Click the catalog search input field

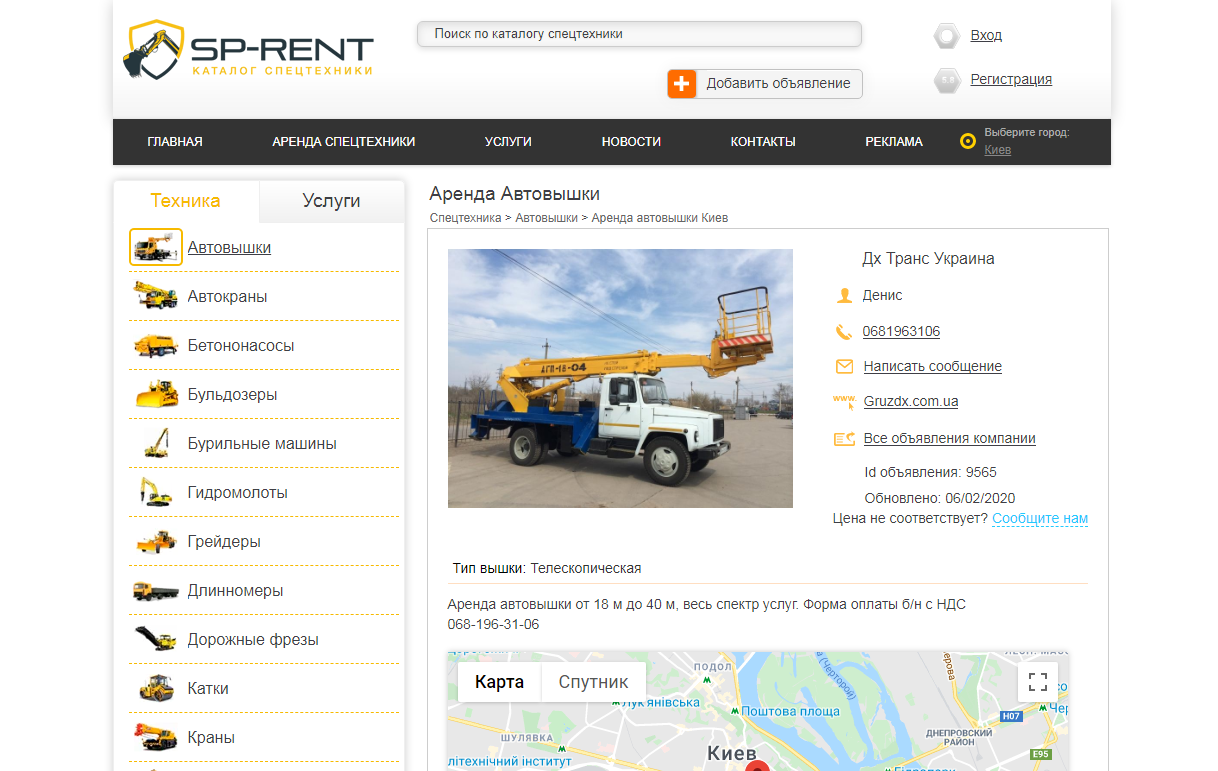(x=638, y=34)
